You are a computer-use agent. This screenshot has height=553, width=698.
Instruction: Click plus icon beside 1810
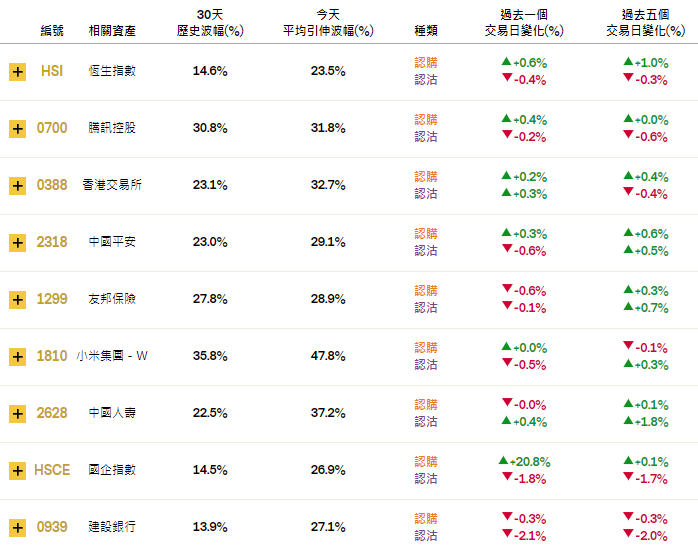coord(17,357)
